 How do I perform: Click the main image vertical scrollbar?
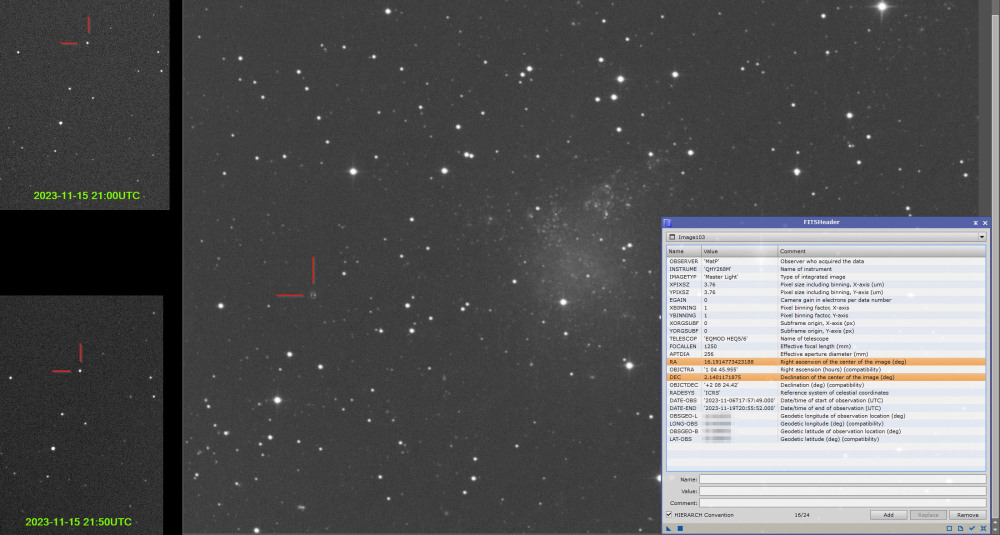pyautogui.click(x=996, y=267)
